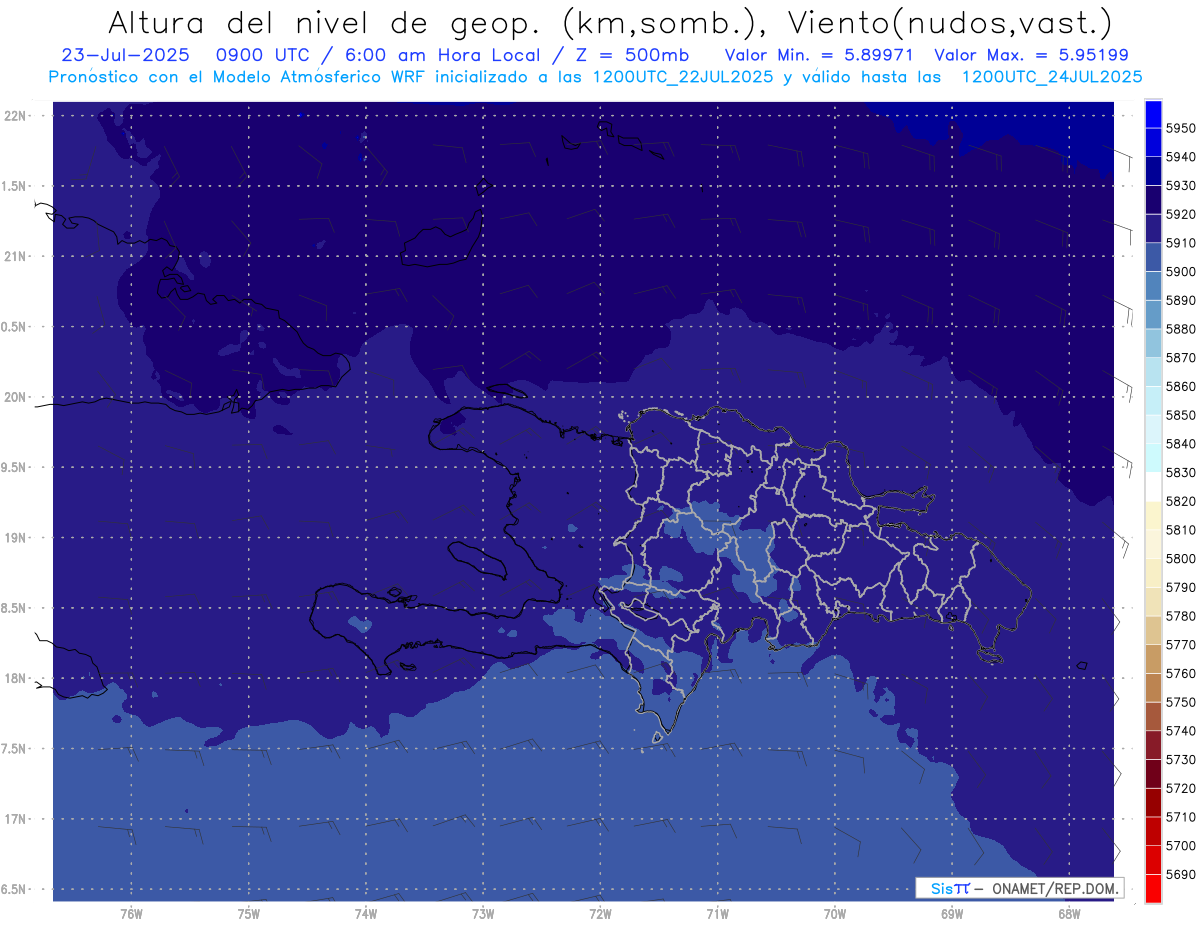Click the latitude label 19N

click(16, 538)
